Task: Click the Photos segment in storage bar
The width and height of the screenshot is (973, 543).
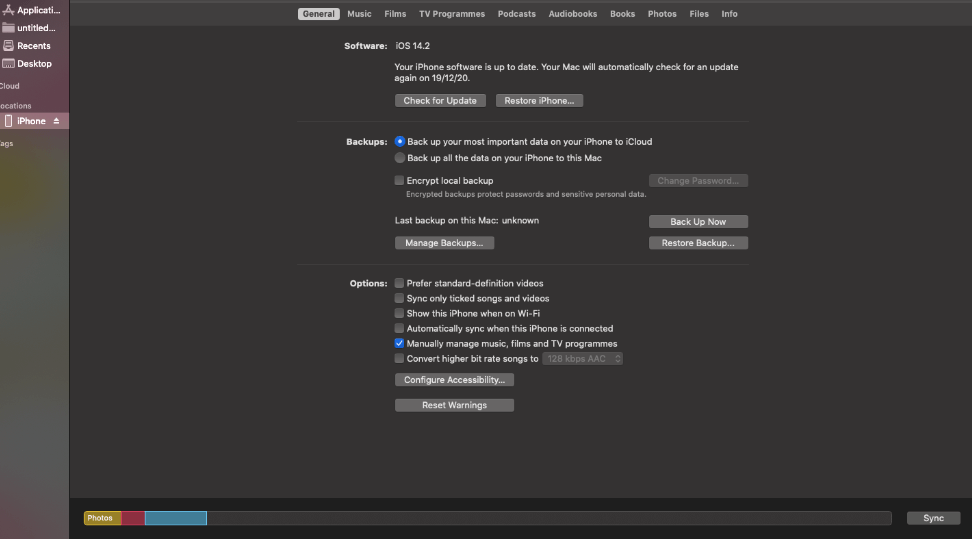Action: [x=101, y=518]
